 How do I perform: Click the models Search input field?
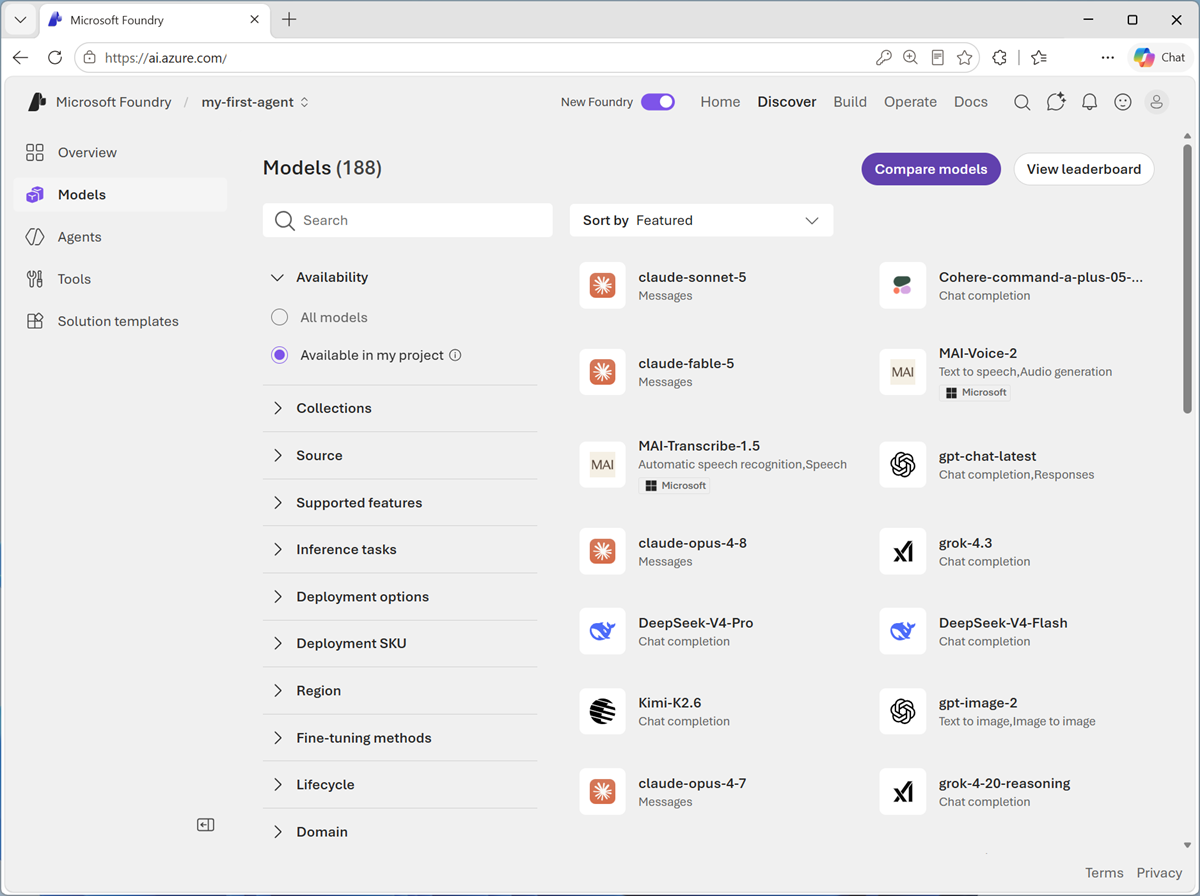click(x=408, y=220)
